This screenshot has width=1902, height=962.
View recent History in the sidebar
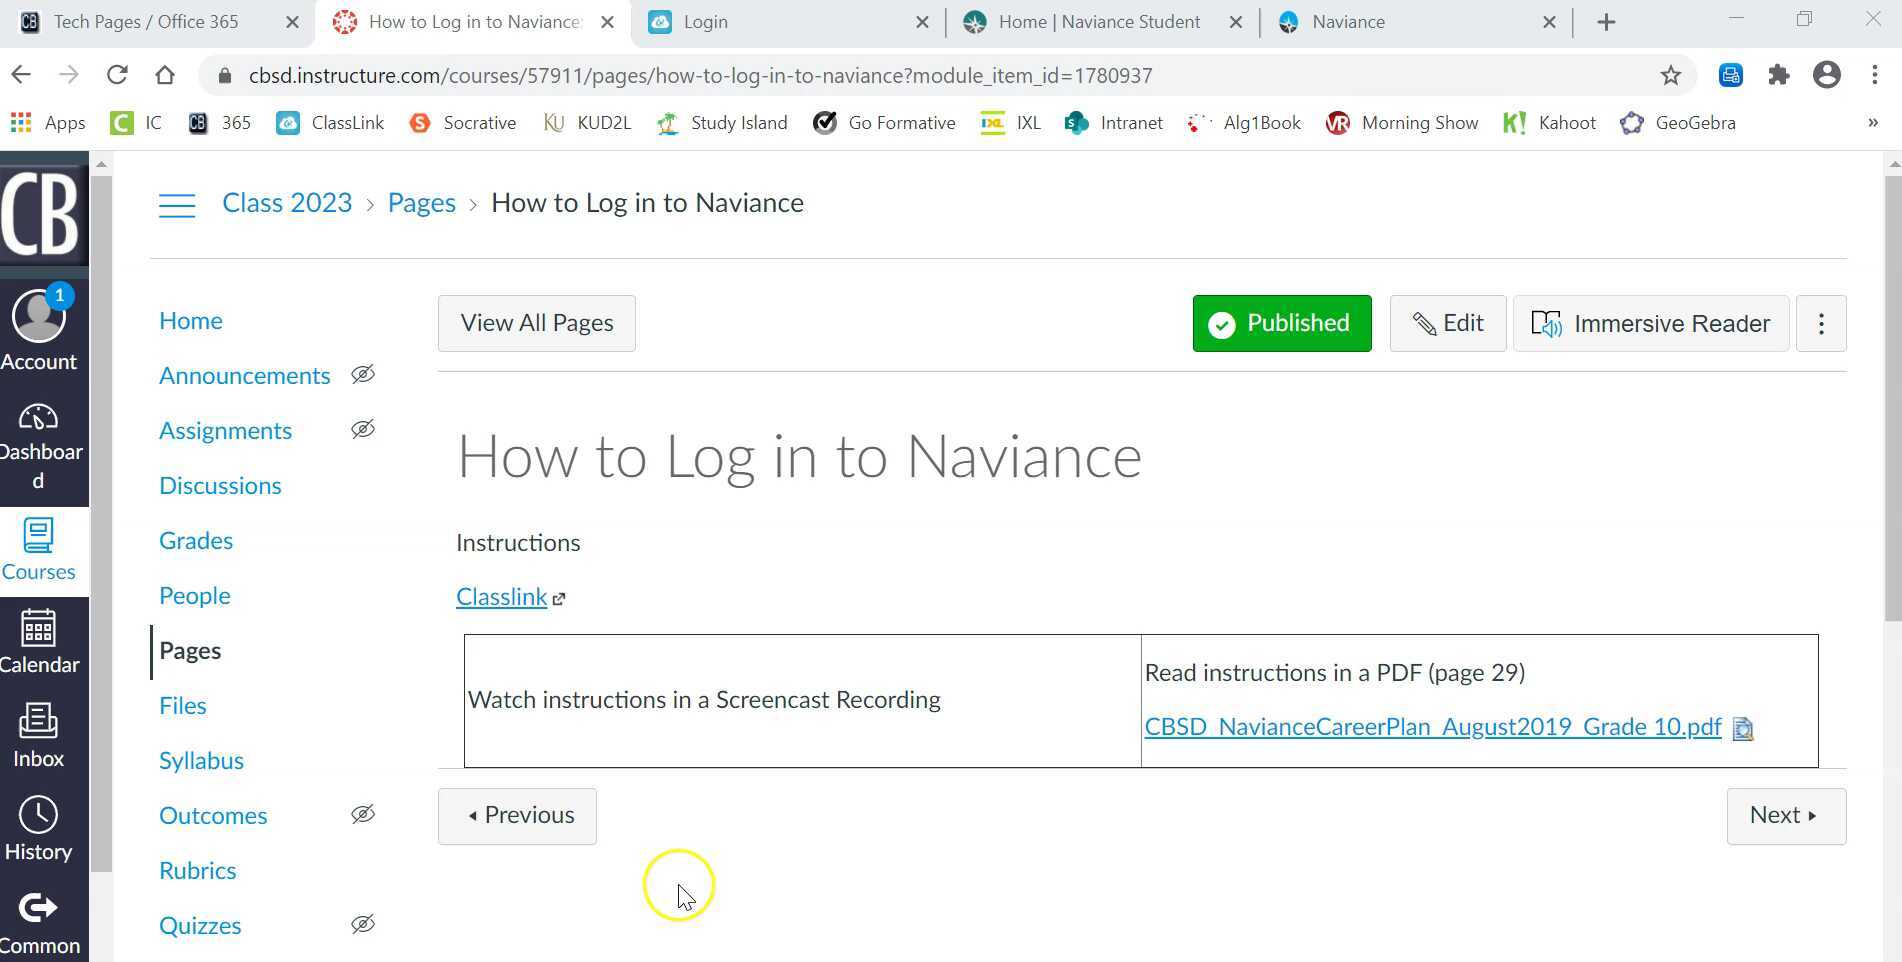click(x=40, y=826)
